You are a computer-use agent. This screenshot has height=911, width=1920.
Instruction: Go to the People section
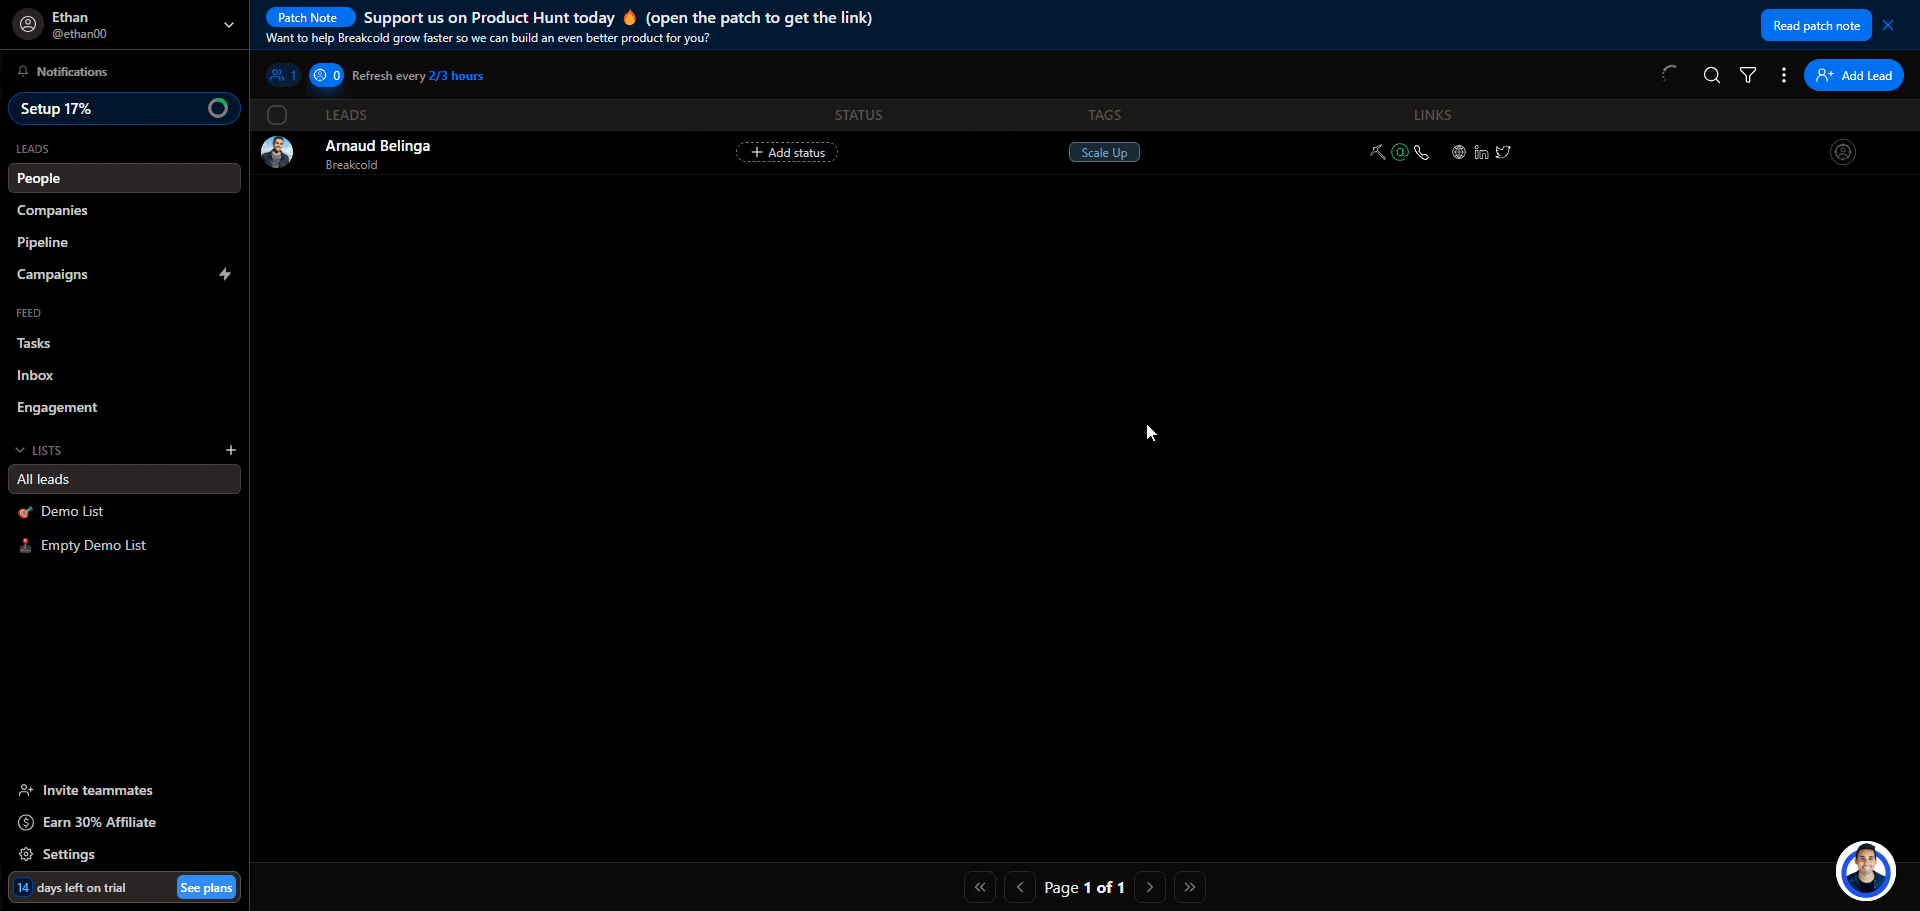[x=124, y=178]
